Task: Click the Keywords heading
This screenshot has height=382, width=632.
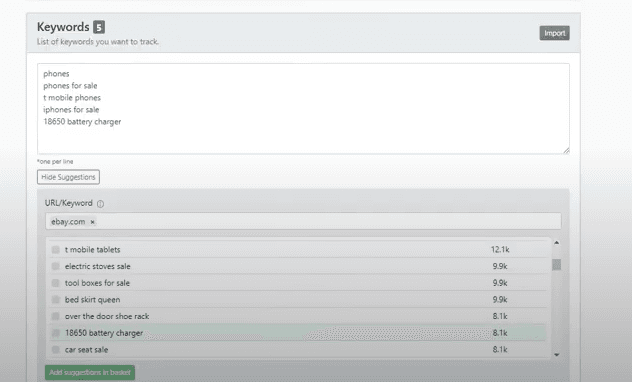Action: [63, 27]
